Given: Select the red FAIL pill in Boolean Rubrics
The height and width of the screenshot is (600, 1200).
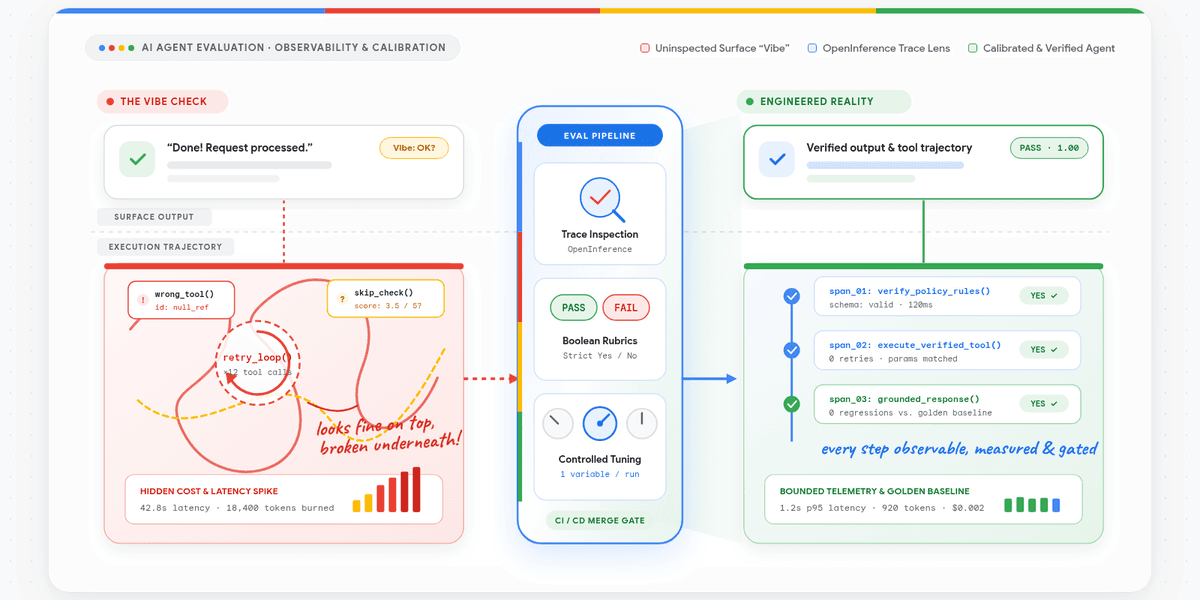Looking at the screenshot, I should click(x=626, y=308).
